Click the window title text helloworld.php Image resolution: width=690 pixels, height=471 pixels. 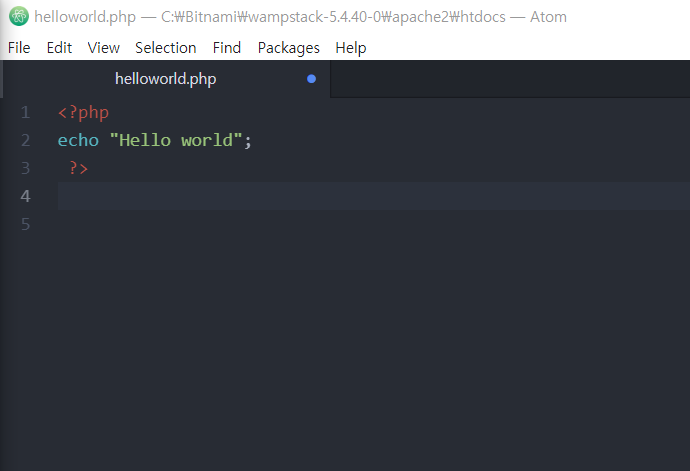tap(85, 17)
